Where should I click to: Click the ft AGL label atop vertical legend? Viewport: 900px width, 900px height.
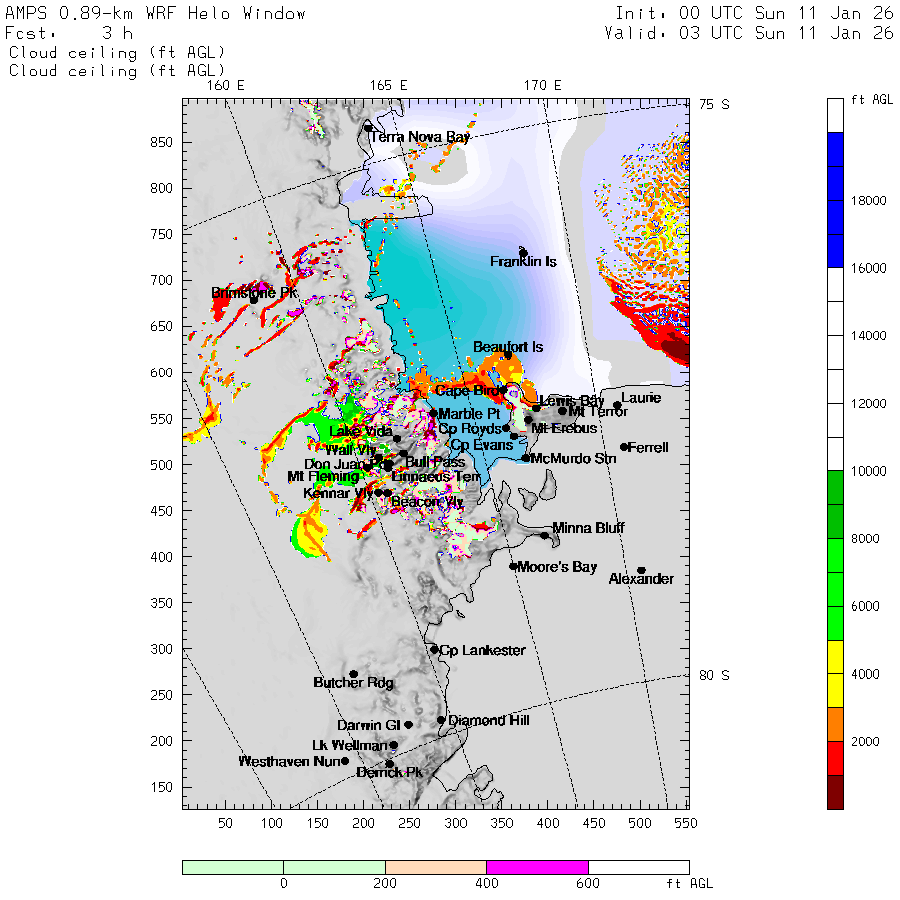tap(872, 100)
